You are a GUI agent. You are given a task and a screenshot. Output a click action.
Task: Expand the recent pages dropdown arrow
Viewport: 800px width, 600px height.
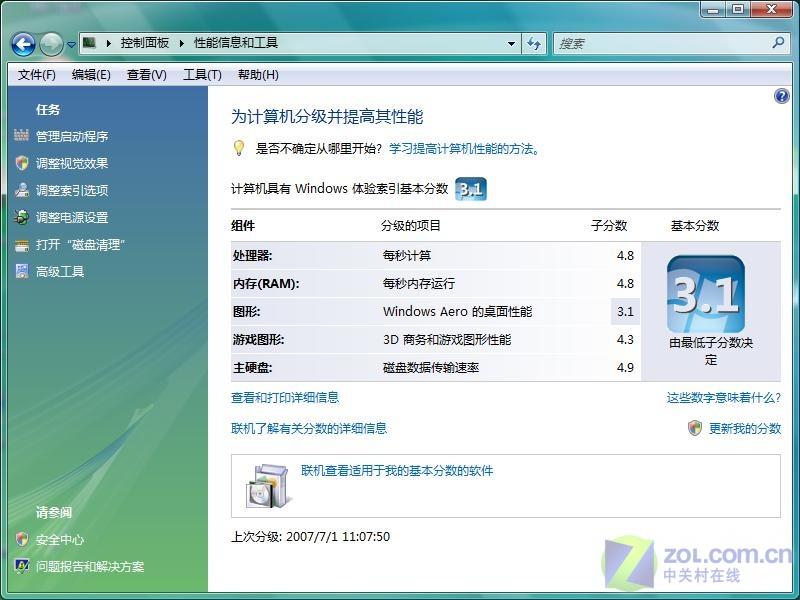pos(71,44)
